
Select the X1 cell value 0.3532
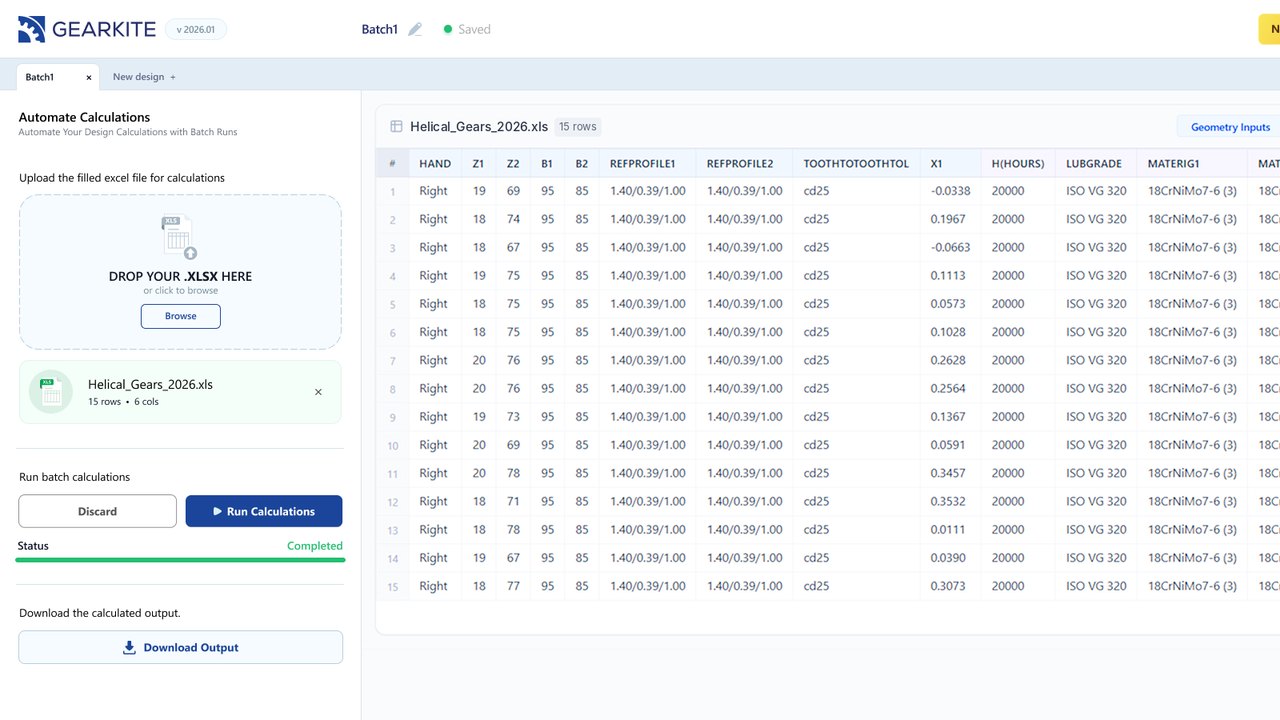pos(948,501)
